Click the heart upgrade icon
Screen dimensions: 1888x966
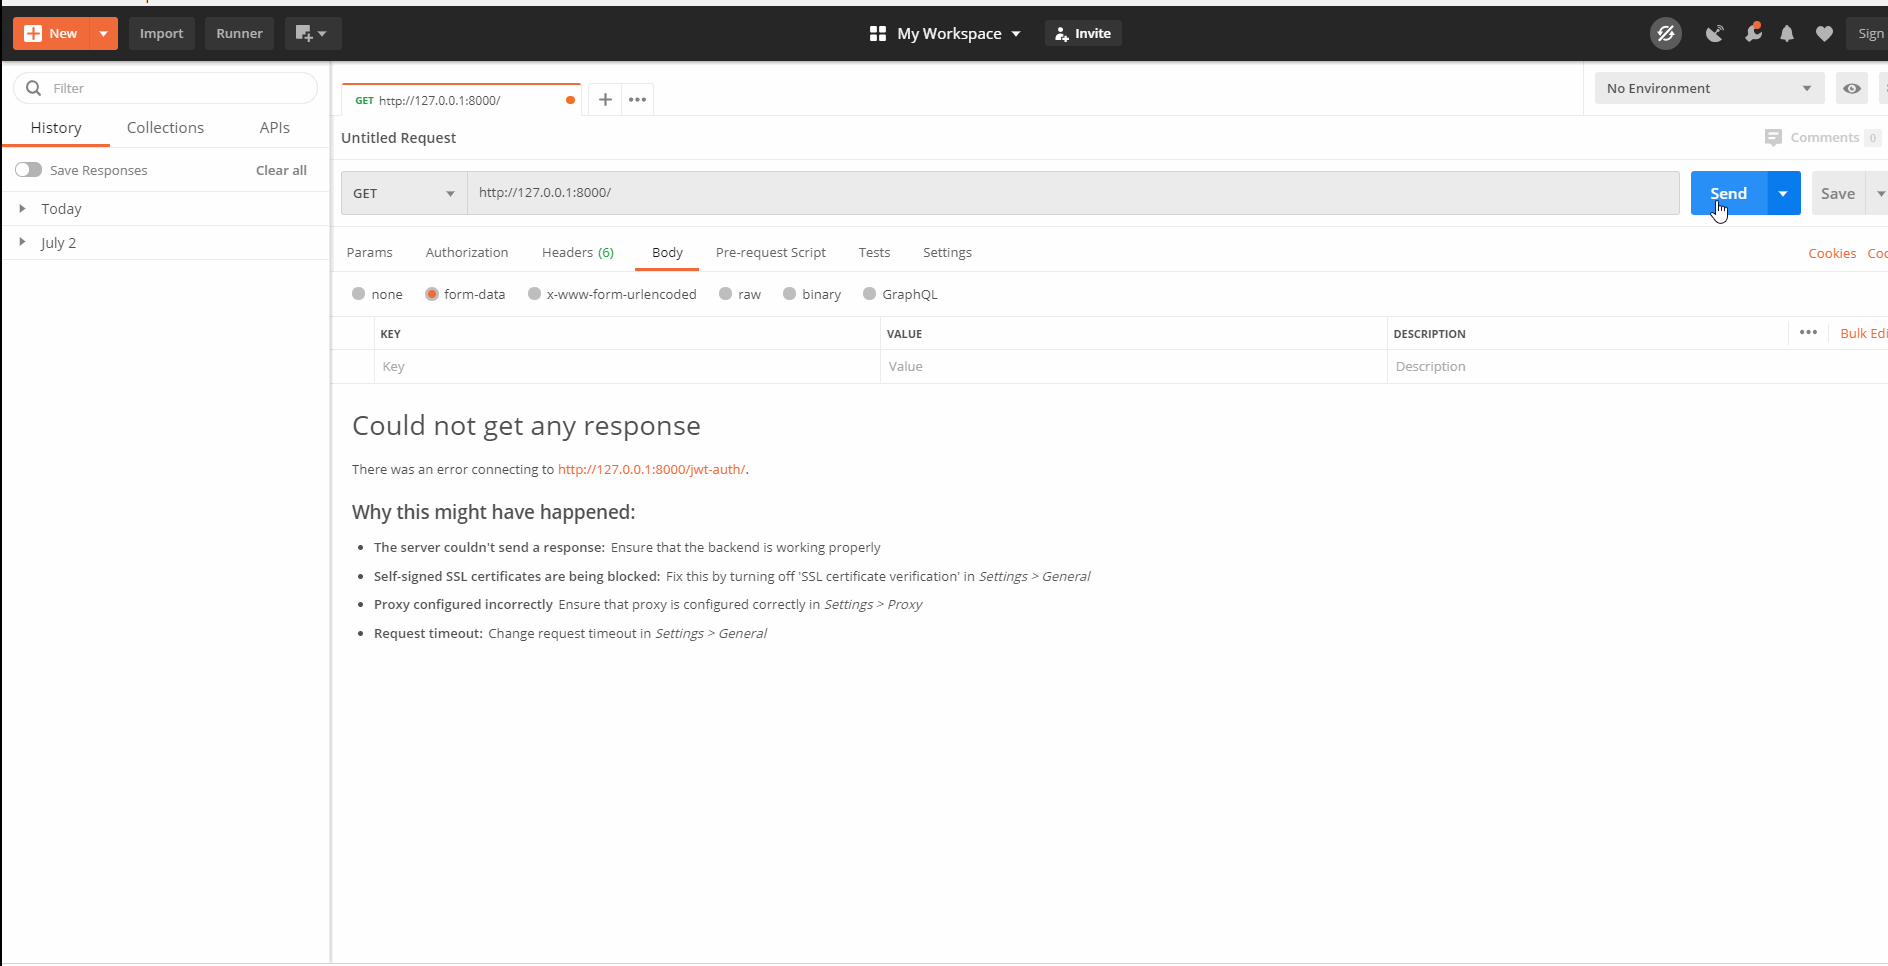point(1824,33)
